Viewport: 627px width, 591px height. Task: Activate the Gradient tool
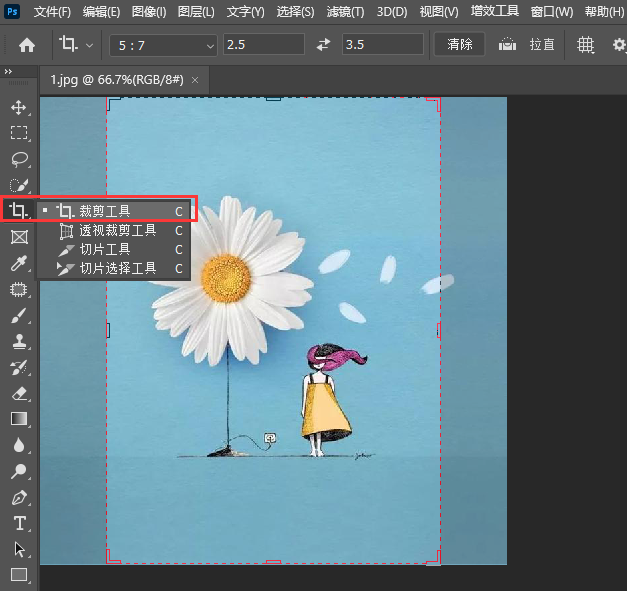click(19, 419)
